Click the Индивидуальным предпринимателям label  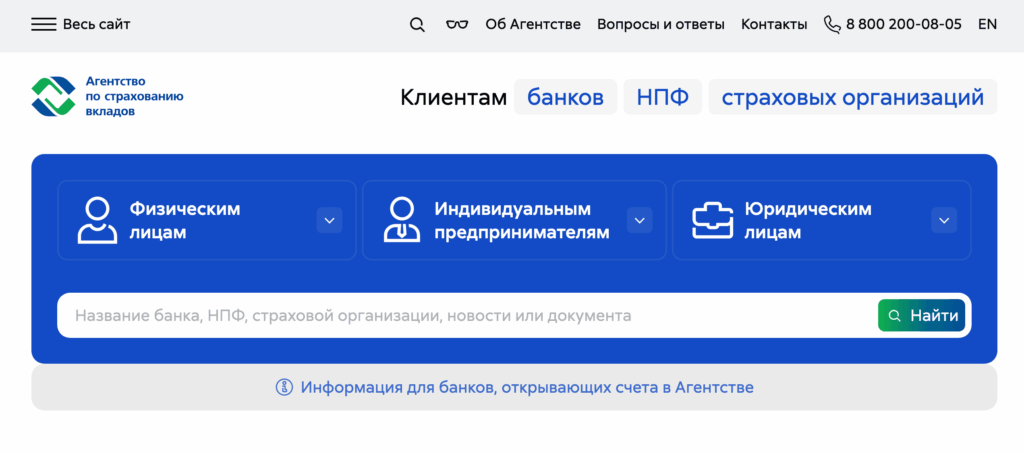(522, 221)
